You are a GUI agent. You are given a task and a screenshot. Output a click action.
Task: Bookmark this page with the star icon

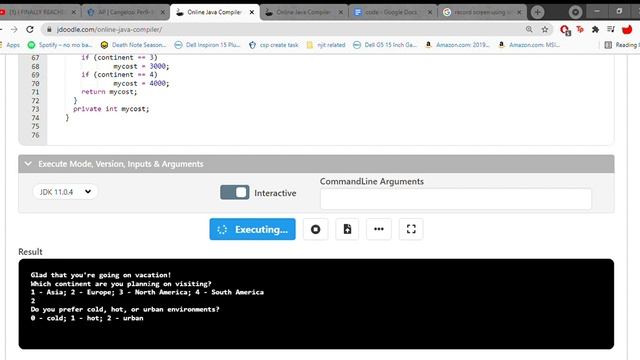click(x=545, y=29)
